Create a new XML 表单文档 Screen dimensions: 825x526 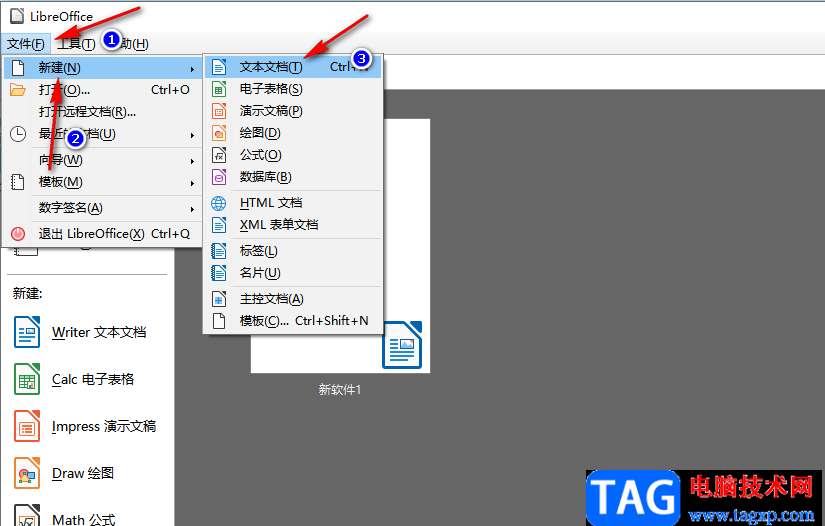click(293, 225)
